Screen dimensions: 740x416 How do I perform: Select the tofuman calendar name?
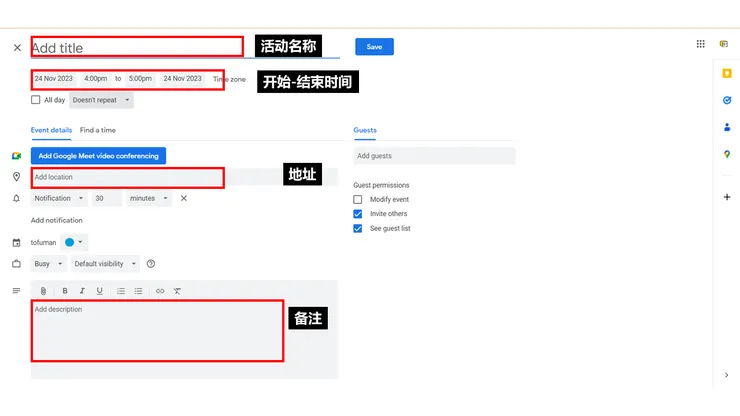(43, 243)
